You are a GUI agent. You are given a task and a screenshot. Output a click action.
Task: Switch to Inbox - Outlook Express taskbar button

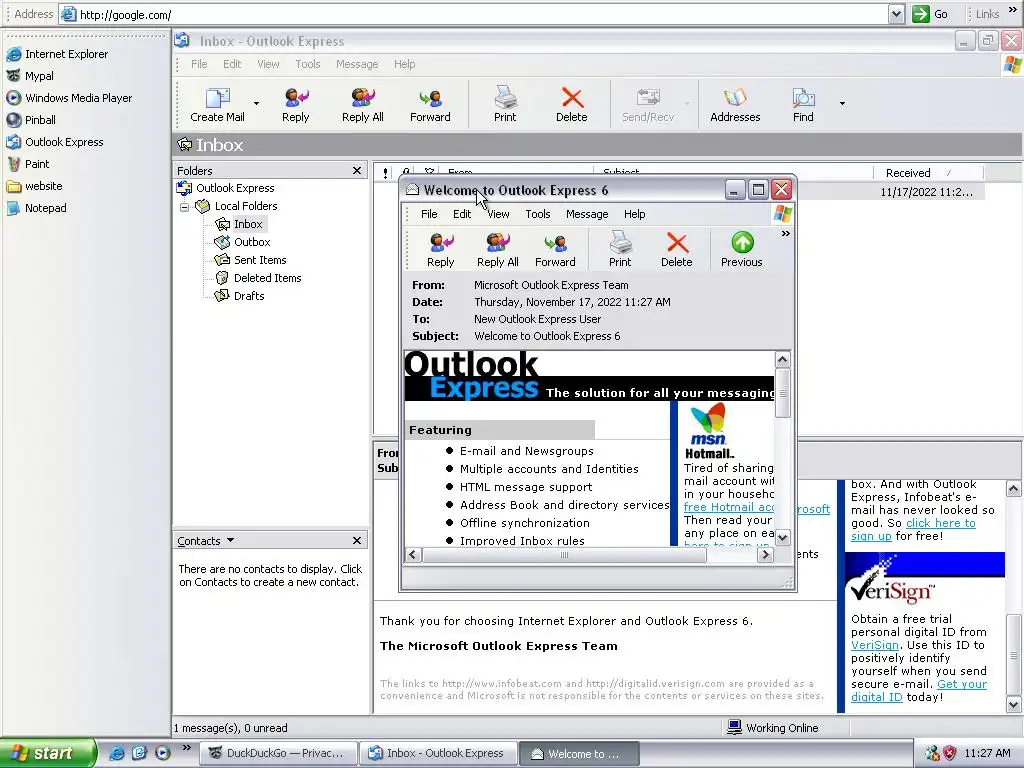click(438, 753)
